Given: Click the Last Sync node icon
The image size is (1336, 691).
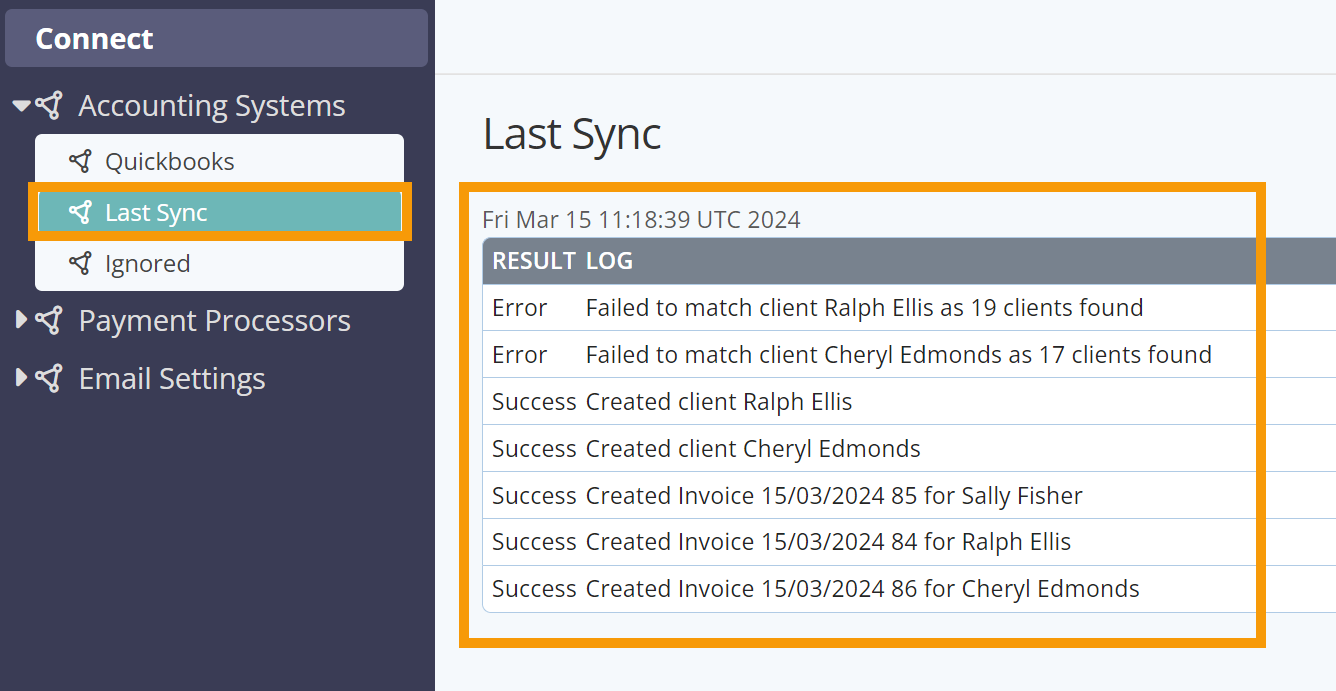Looking at the screenshot, I should coord(80,212).
